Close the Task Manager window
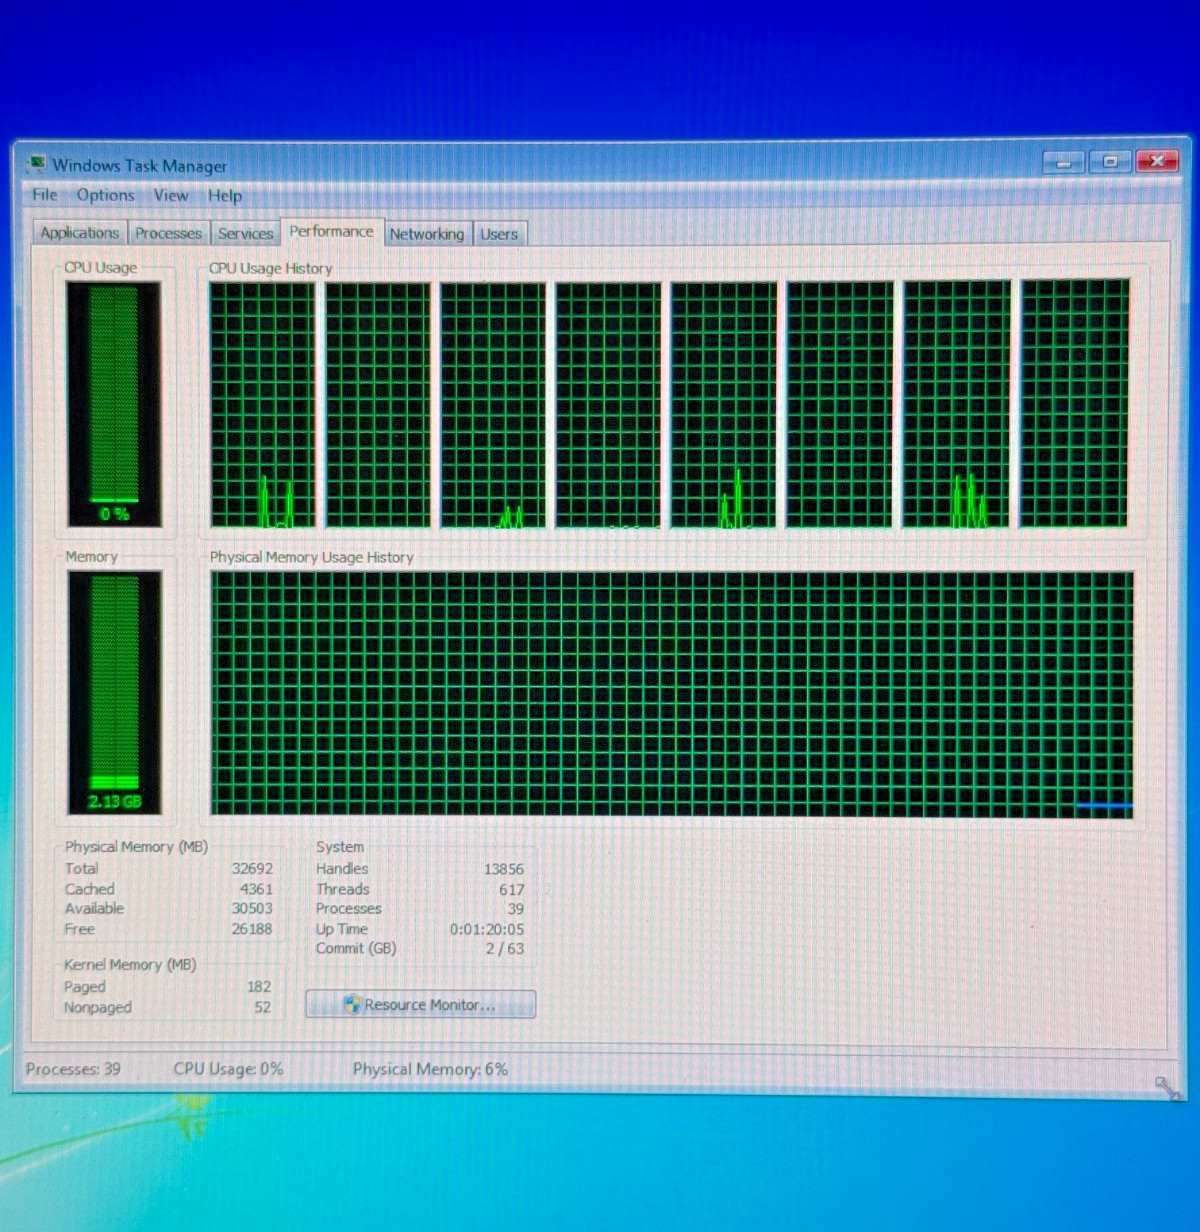Image resolution: width=1200 pixels, height=1232 pixels. pos(1157,161)
